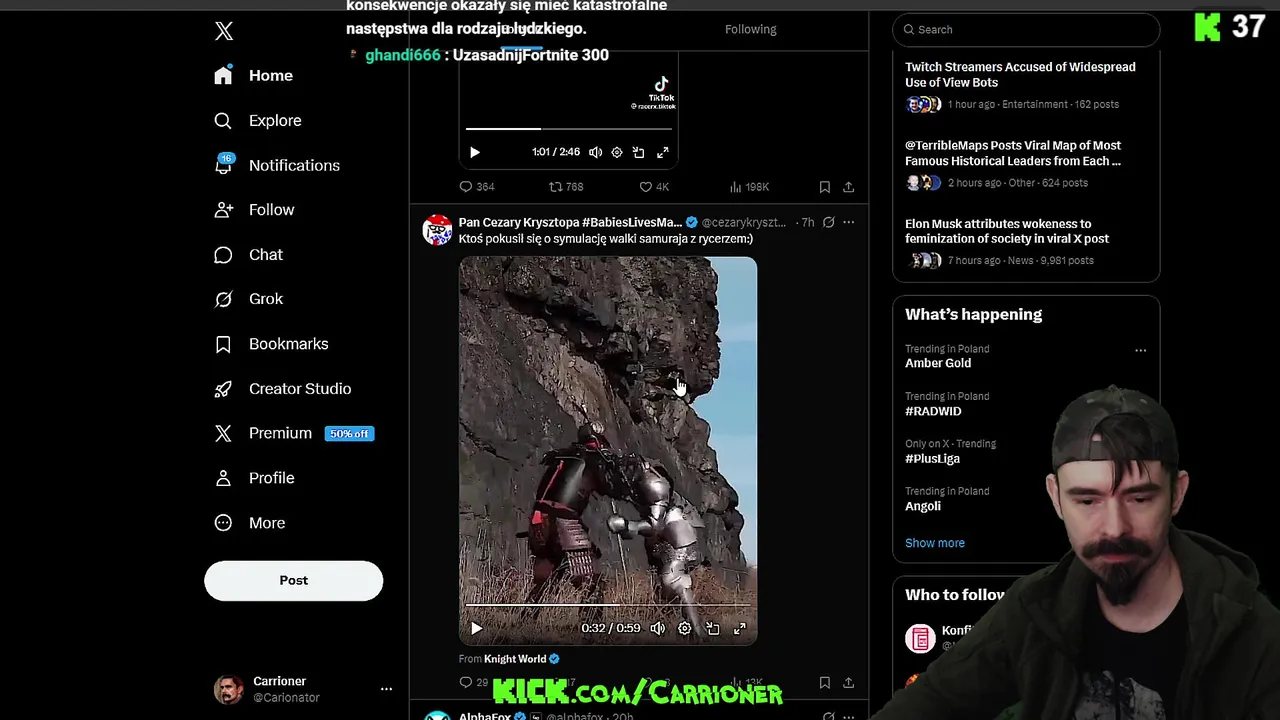This screenshot has width=1280, height=720.
Task: Open Follow in sidebar
Action: [255, 210]
